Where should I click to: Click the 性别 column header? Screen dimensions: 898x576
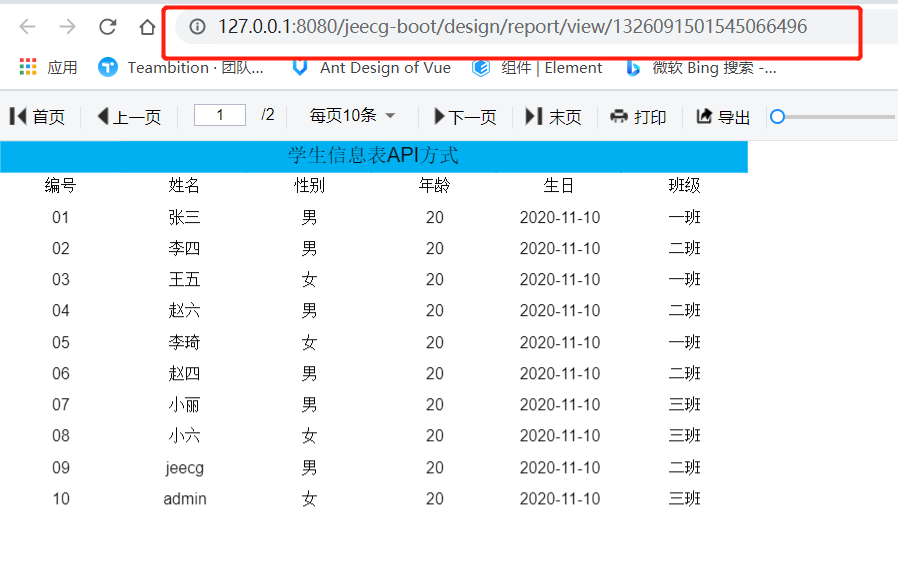point(309,186)
